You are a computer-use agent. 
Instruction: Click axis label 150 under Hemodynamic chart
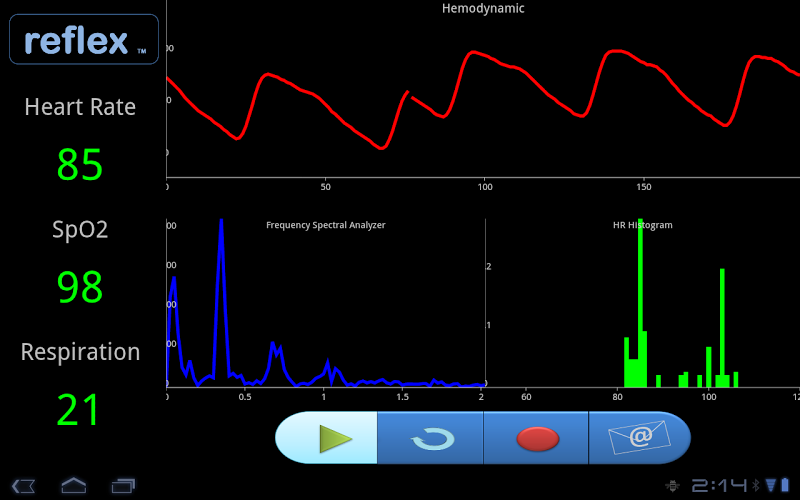(644, 187)
